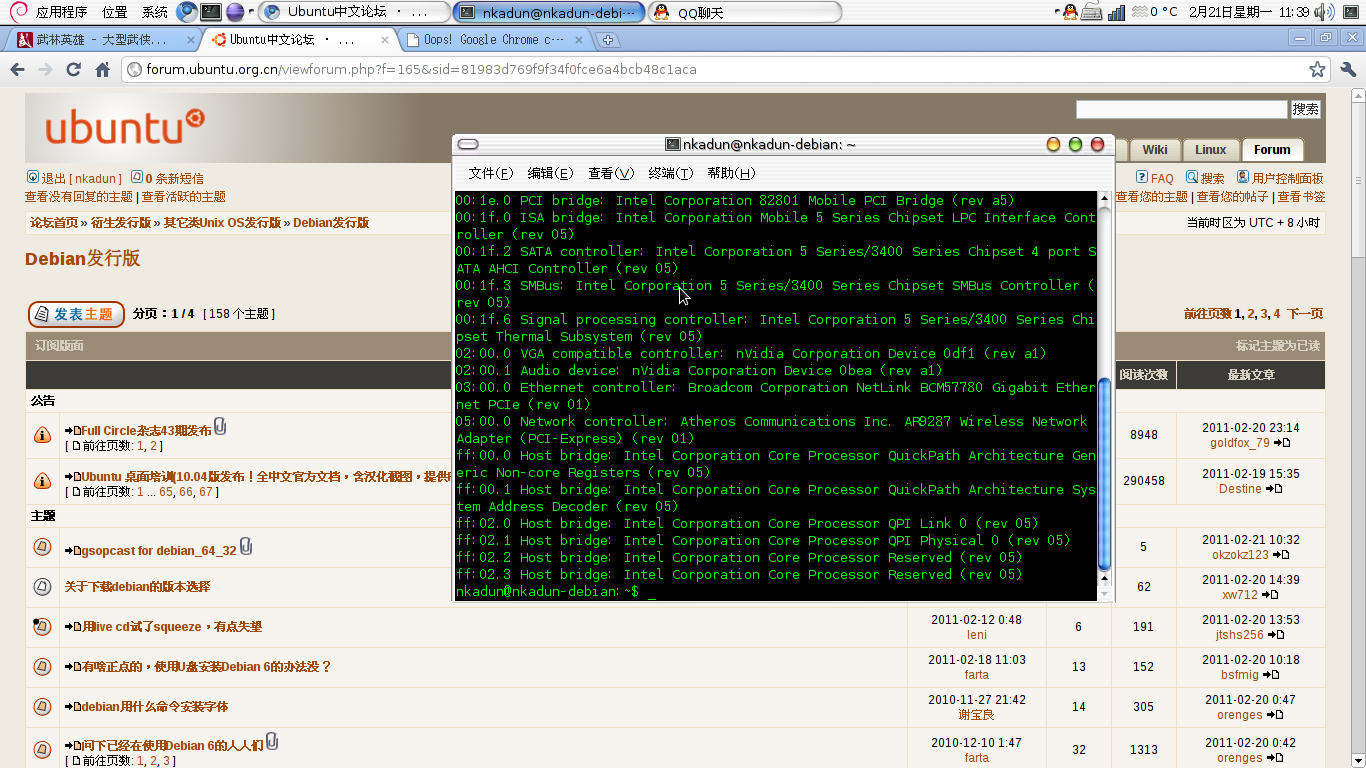Viewport: 1366px width, 768px height.
Task: Open 查看没有回复的主题 link
Action: [x=79, y=197]
